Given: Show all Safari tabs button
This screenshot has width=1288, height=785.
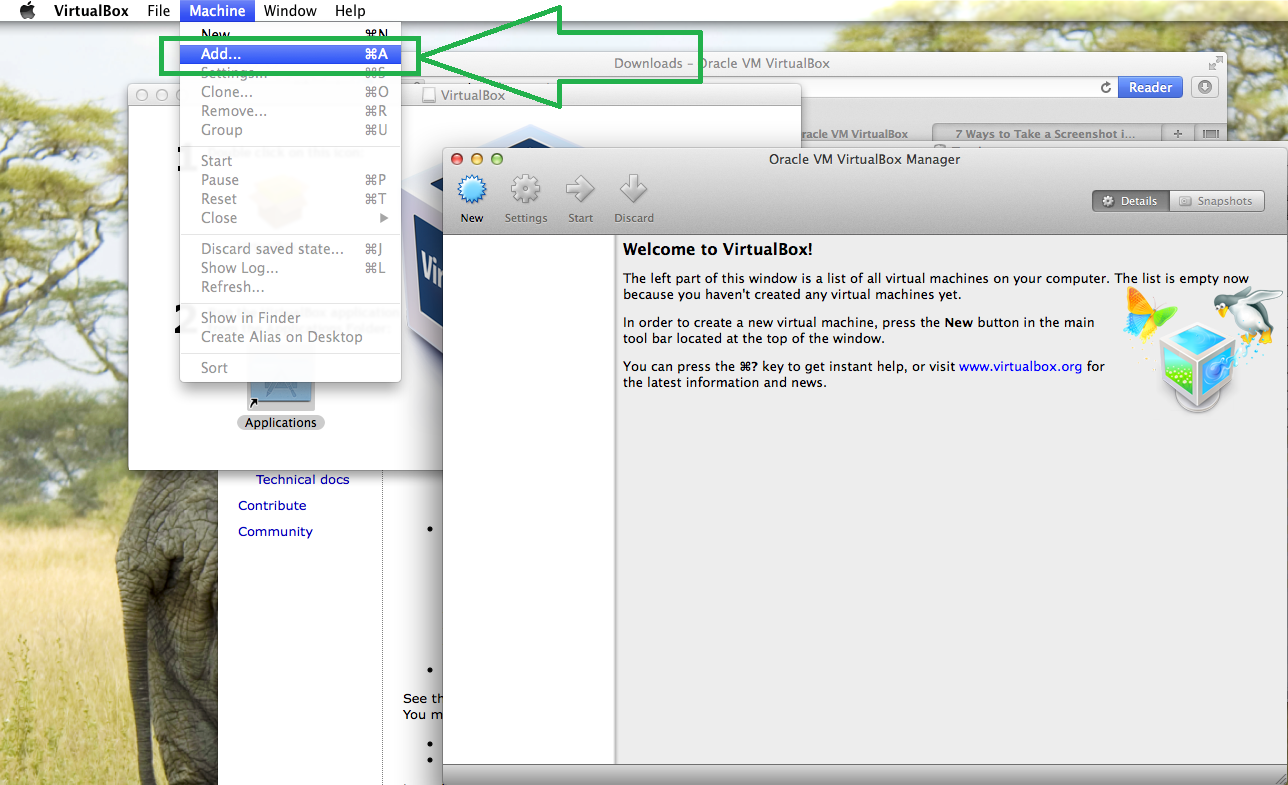Looking at the screenshot, I should [1210, 134].
